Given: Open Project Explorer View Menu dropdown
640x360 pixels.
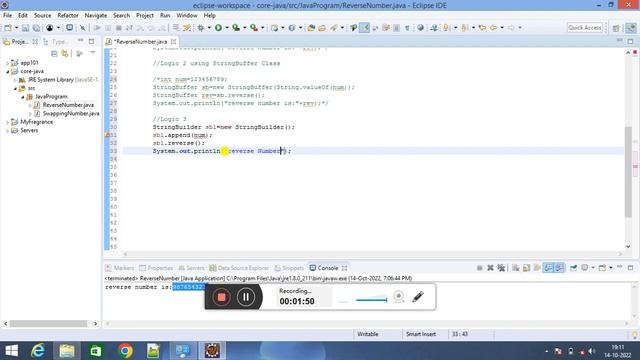Looking at the screenshot, I should click(93, 53).
